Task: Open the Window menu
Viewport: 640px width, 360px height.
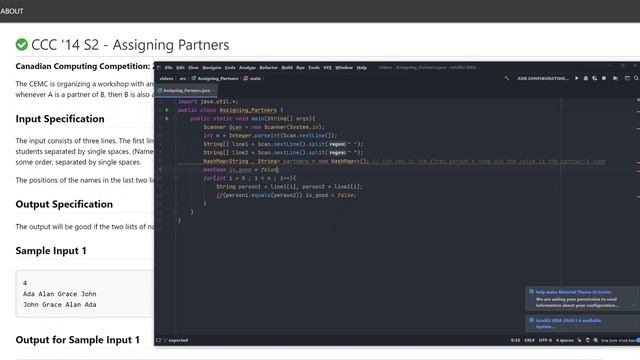Action: 344,68
